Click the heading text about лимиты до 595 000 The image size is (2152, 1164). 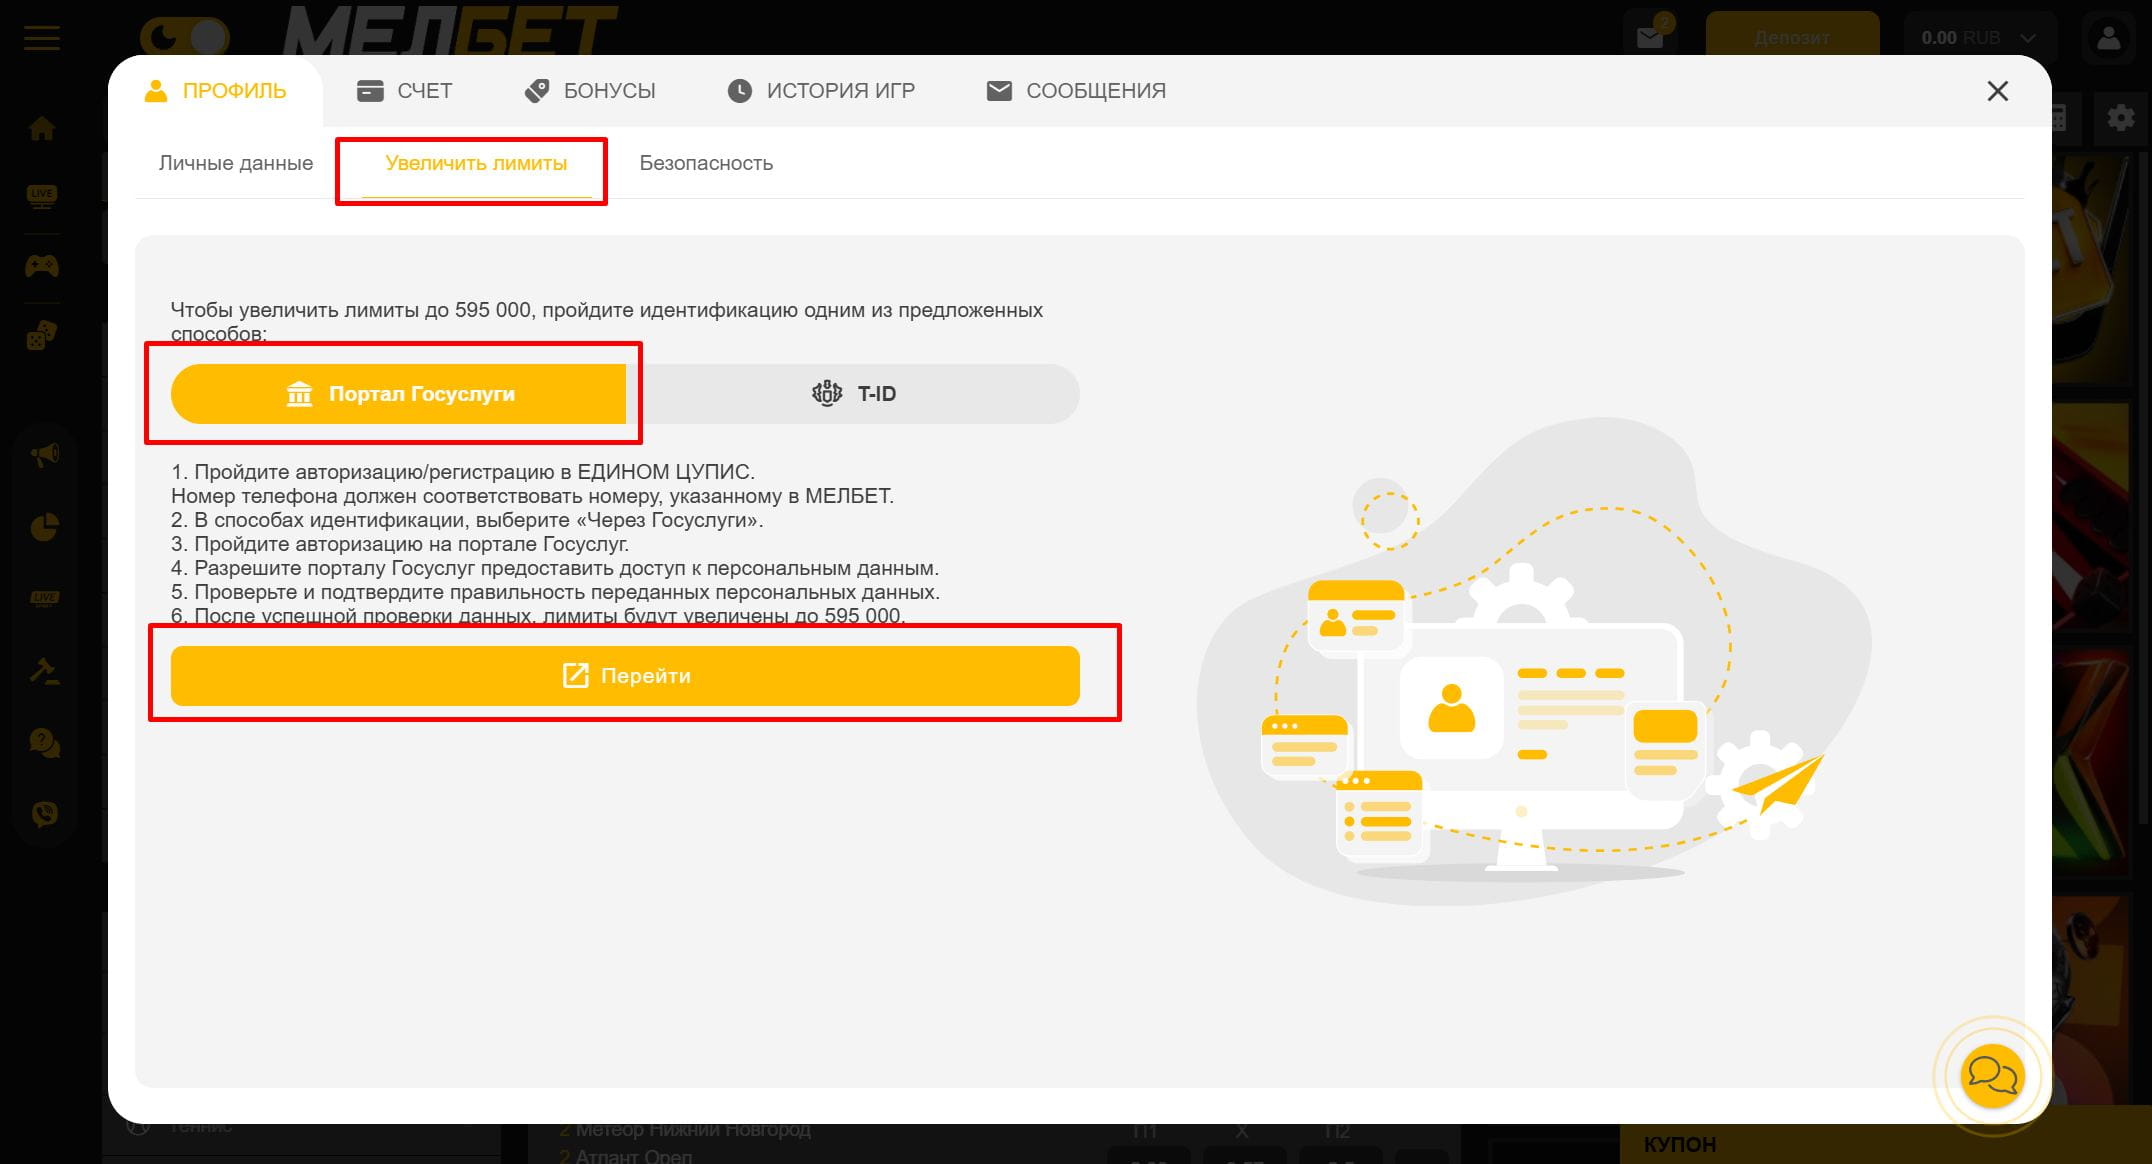click(607, 321)
